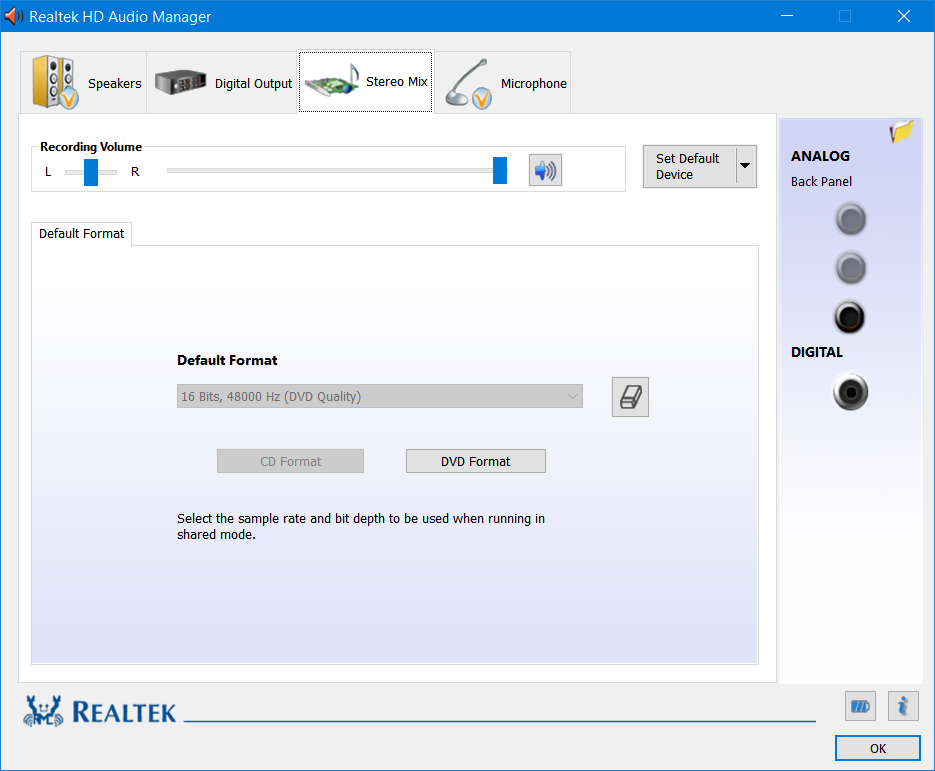
Task: Click the Set Default Device button
Action: pos(689,166)
